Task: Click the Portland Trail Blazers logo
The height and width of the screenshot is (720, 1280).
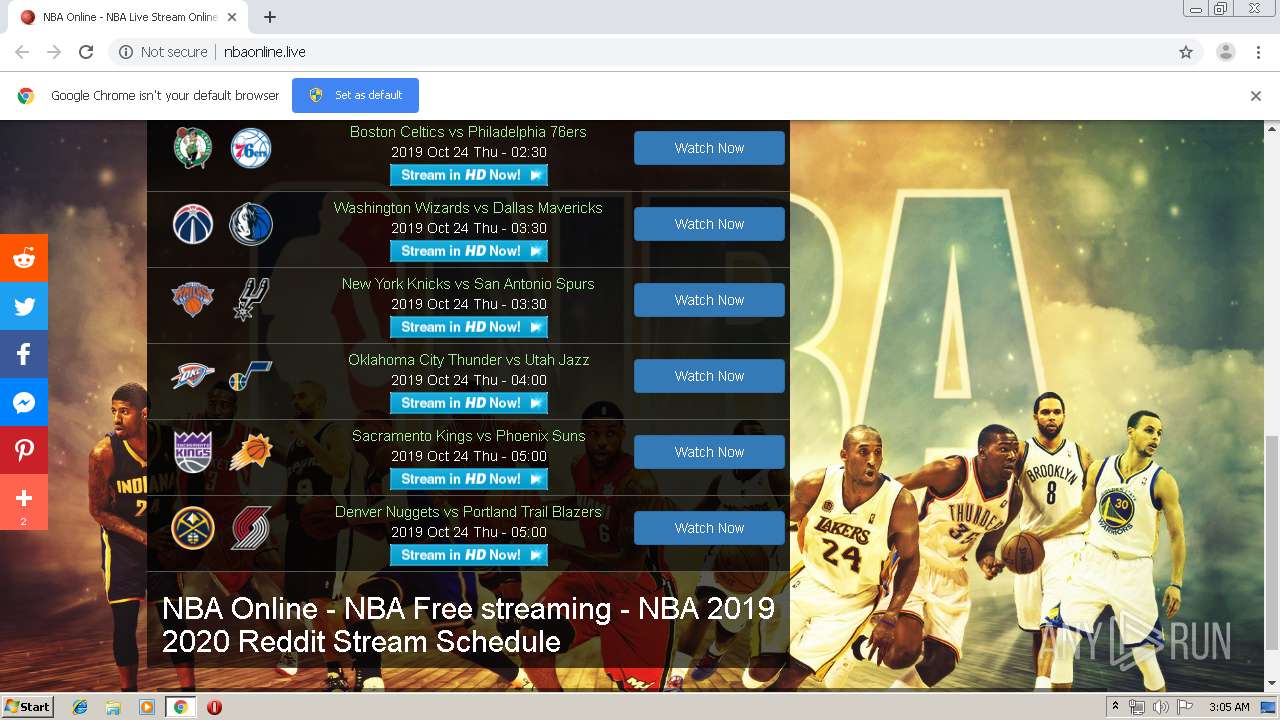Action: [250, 528]
